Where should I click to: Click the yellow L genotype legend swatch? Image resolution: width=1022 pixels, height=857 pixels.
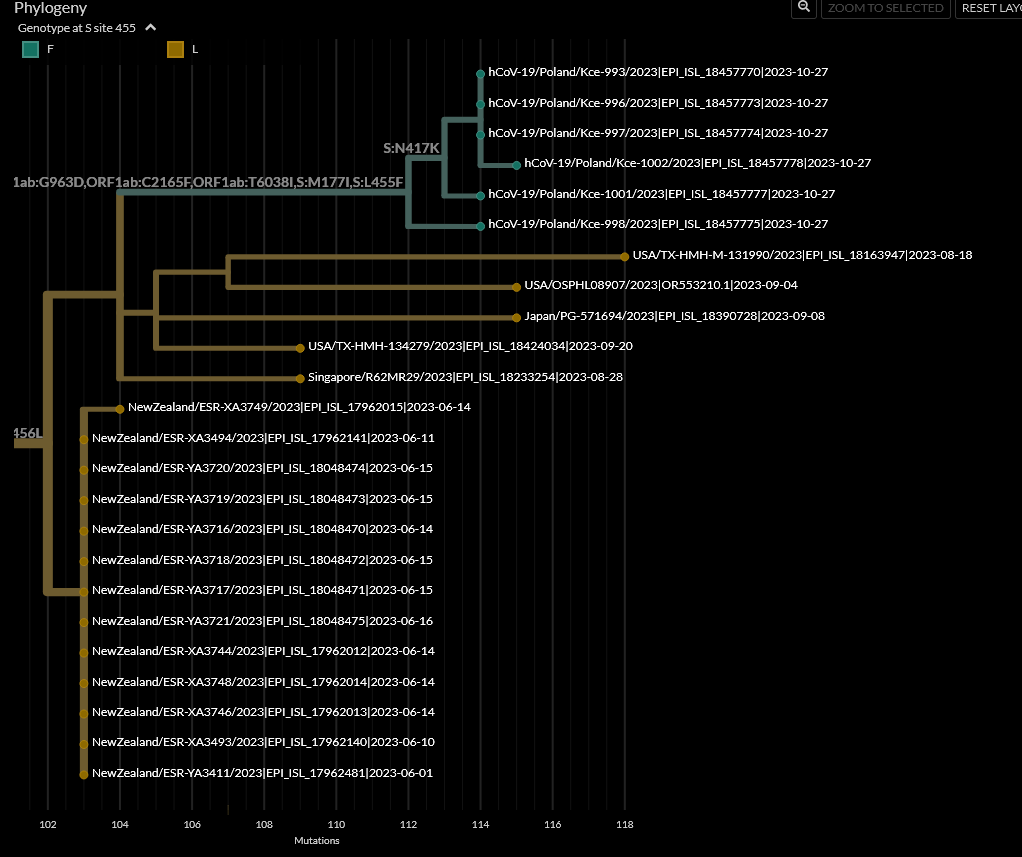[x=174, y=48]
